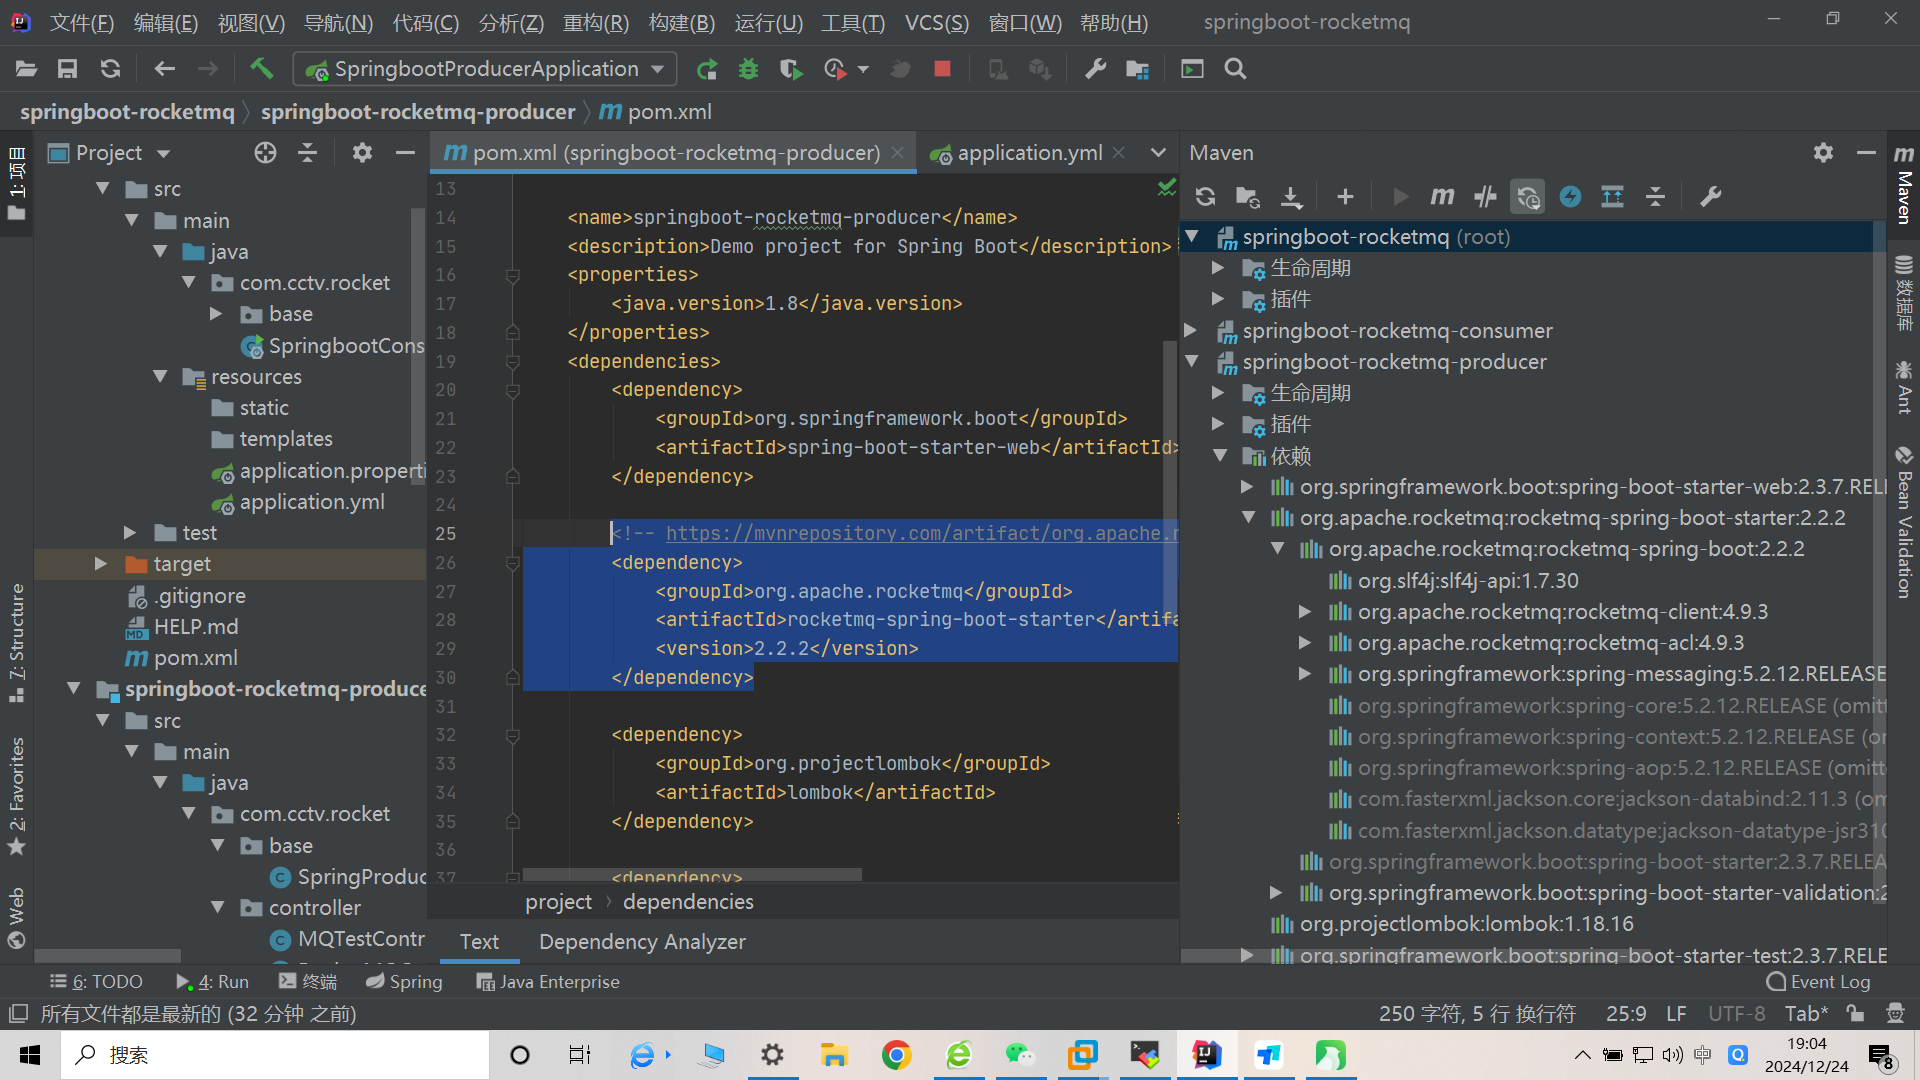
Task: Click the Build project hammer icon
Action: click(261, 68)
